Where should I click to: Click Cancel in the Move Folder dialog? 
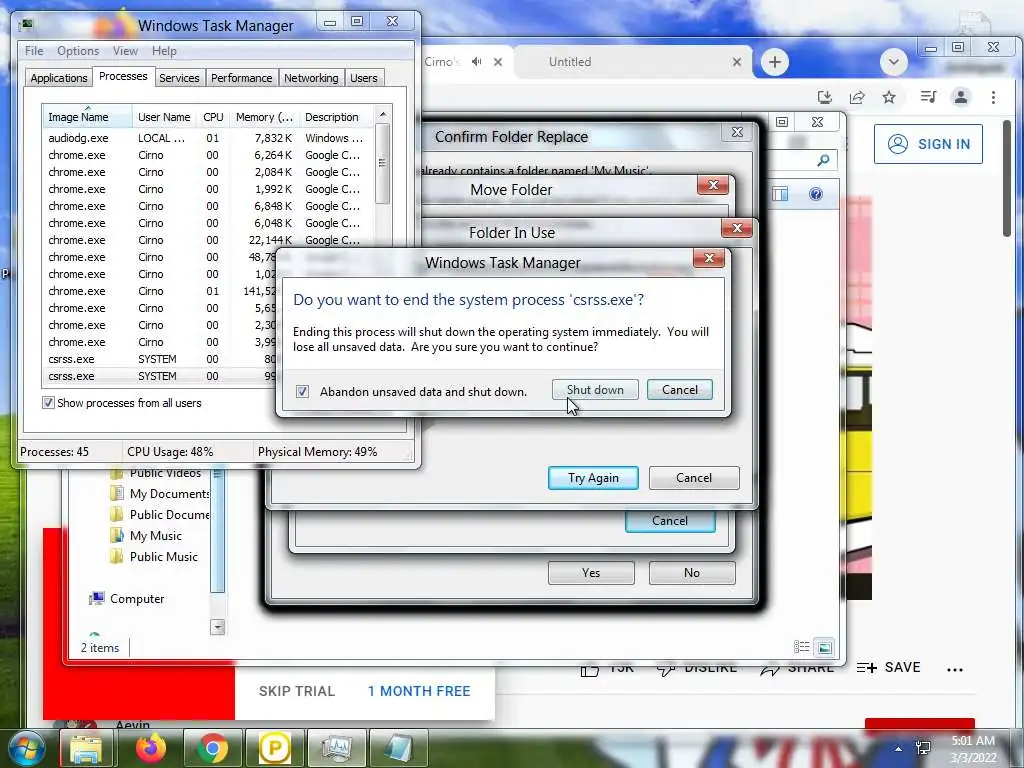(x=670, y=520)
